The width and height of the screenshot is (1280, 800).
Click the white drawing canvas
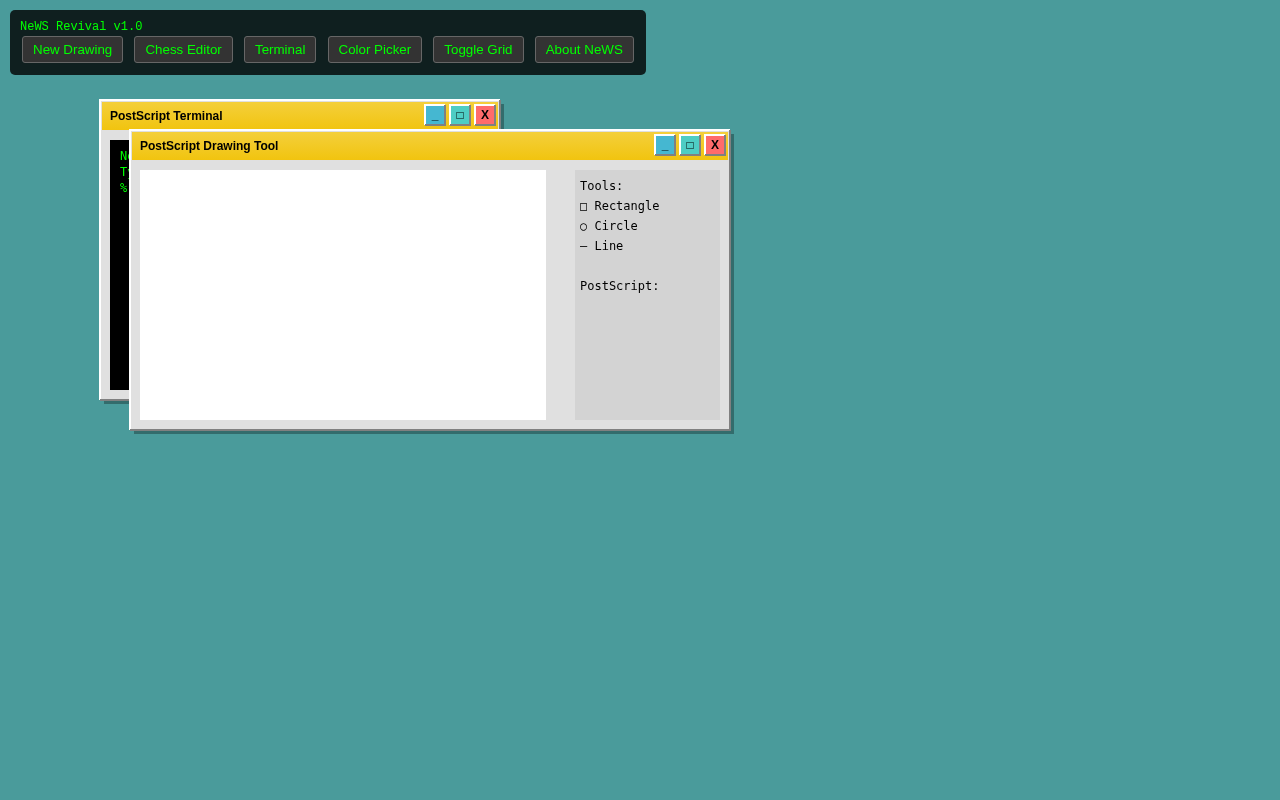(x=343, y=295)
